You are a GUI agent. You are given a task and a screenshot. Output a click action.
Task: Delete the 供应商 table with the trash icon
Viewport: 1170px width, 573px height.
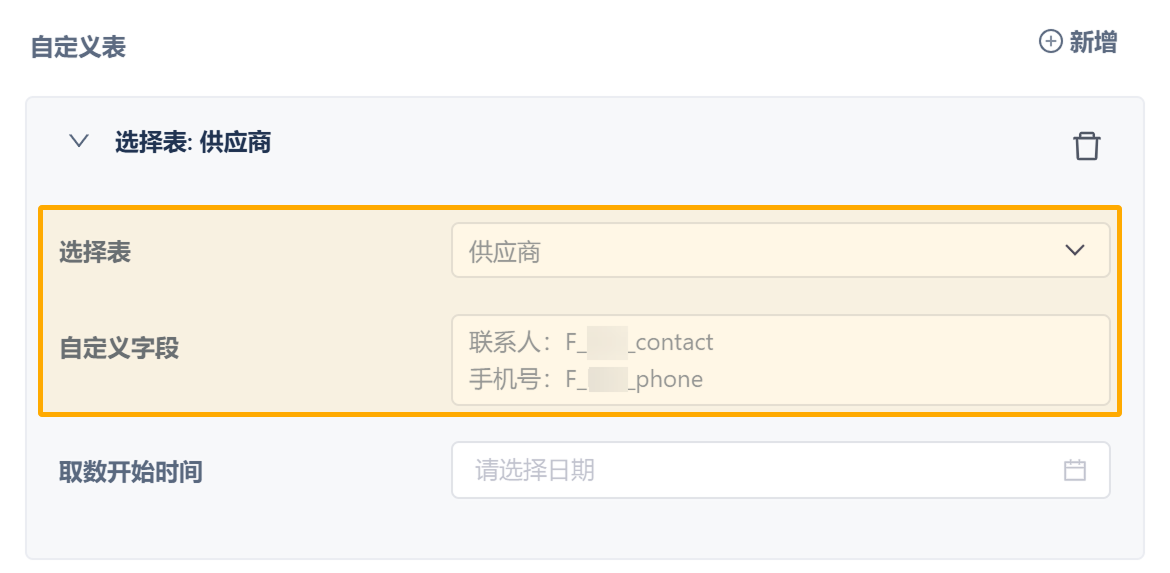(x=1086, y=146)
